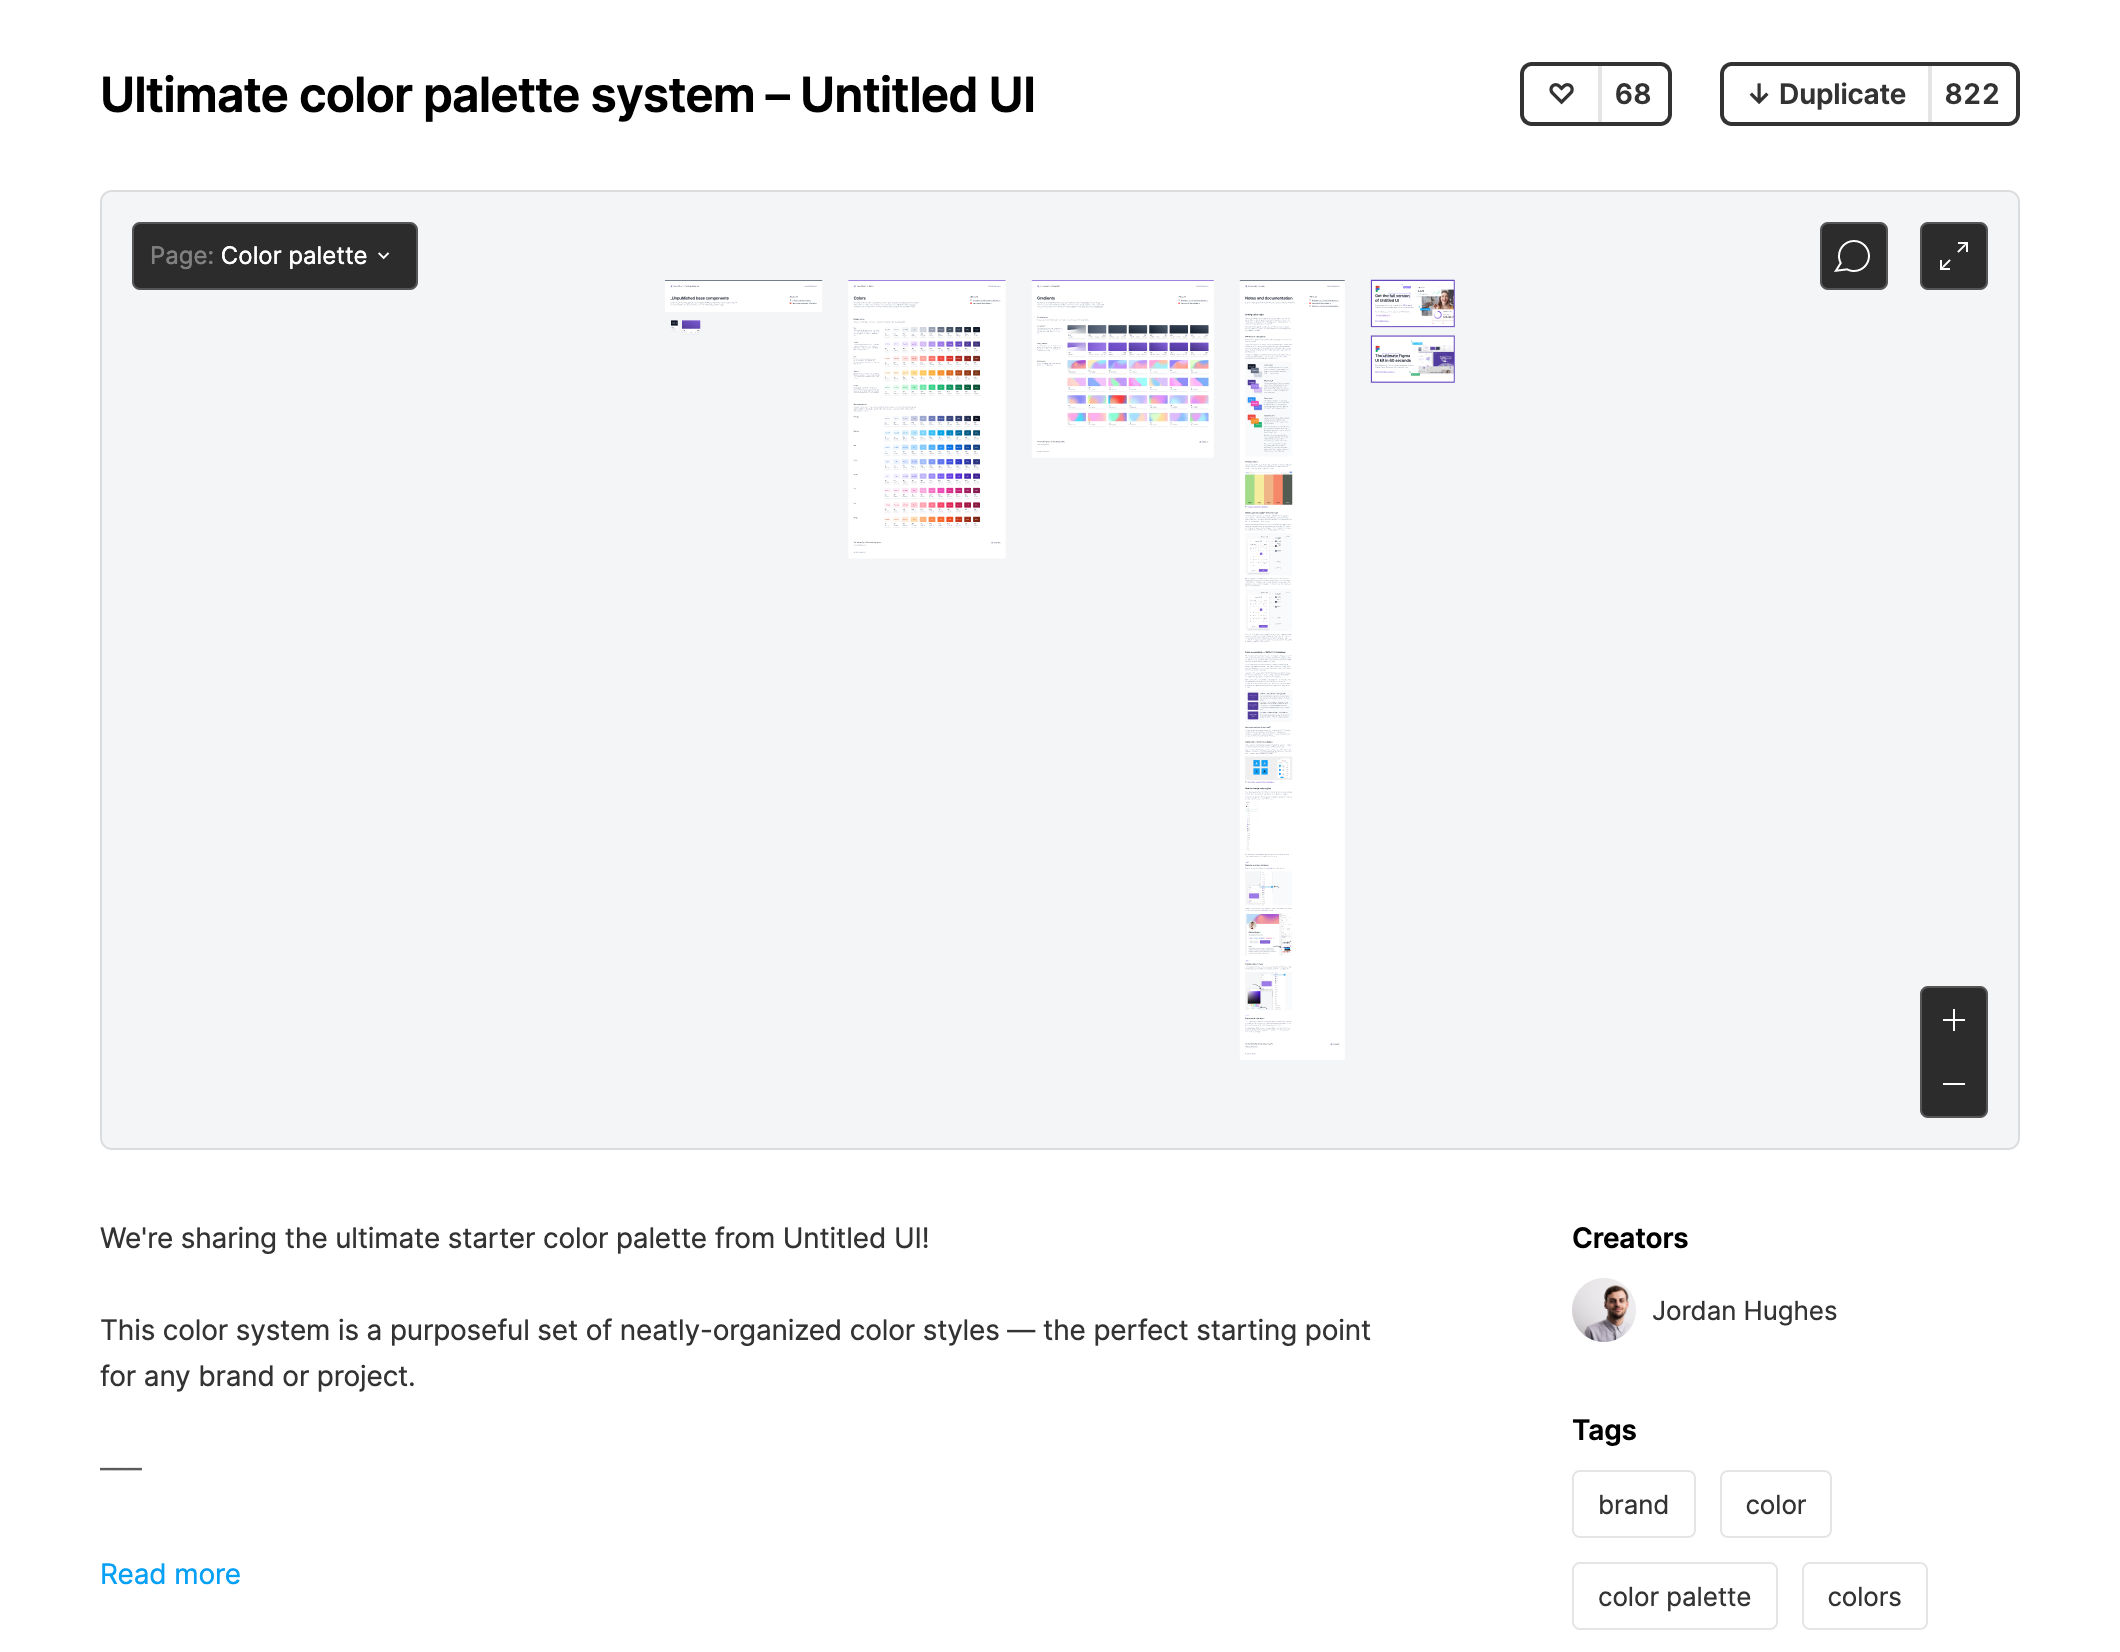Screen dimensions: 2120x1652
Task: Select the brand tag
Action: pos(1633,1504)
